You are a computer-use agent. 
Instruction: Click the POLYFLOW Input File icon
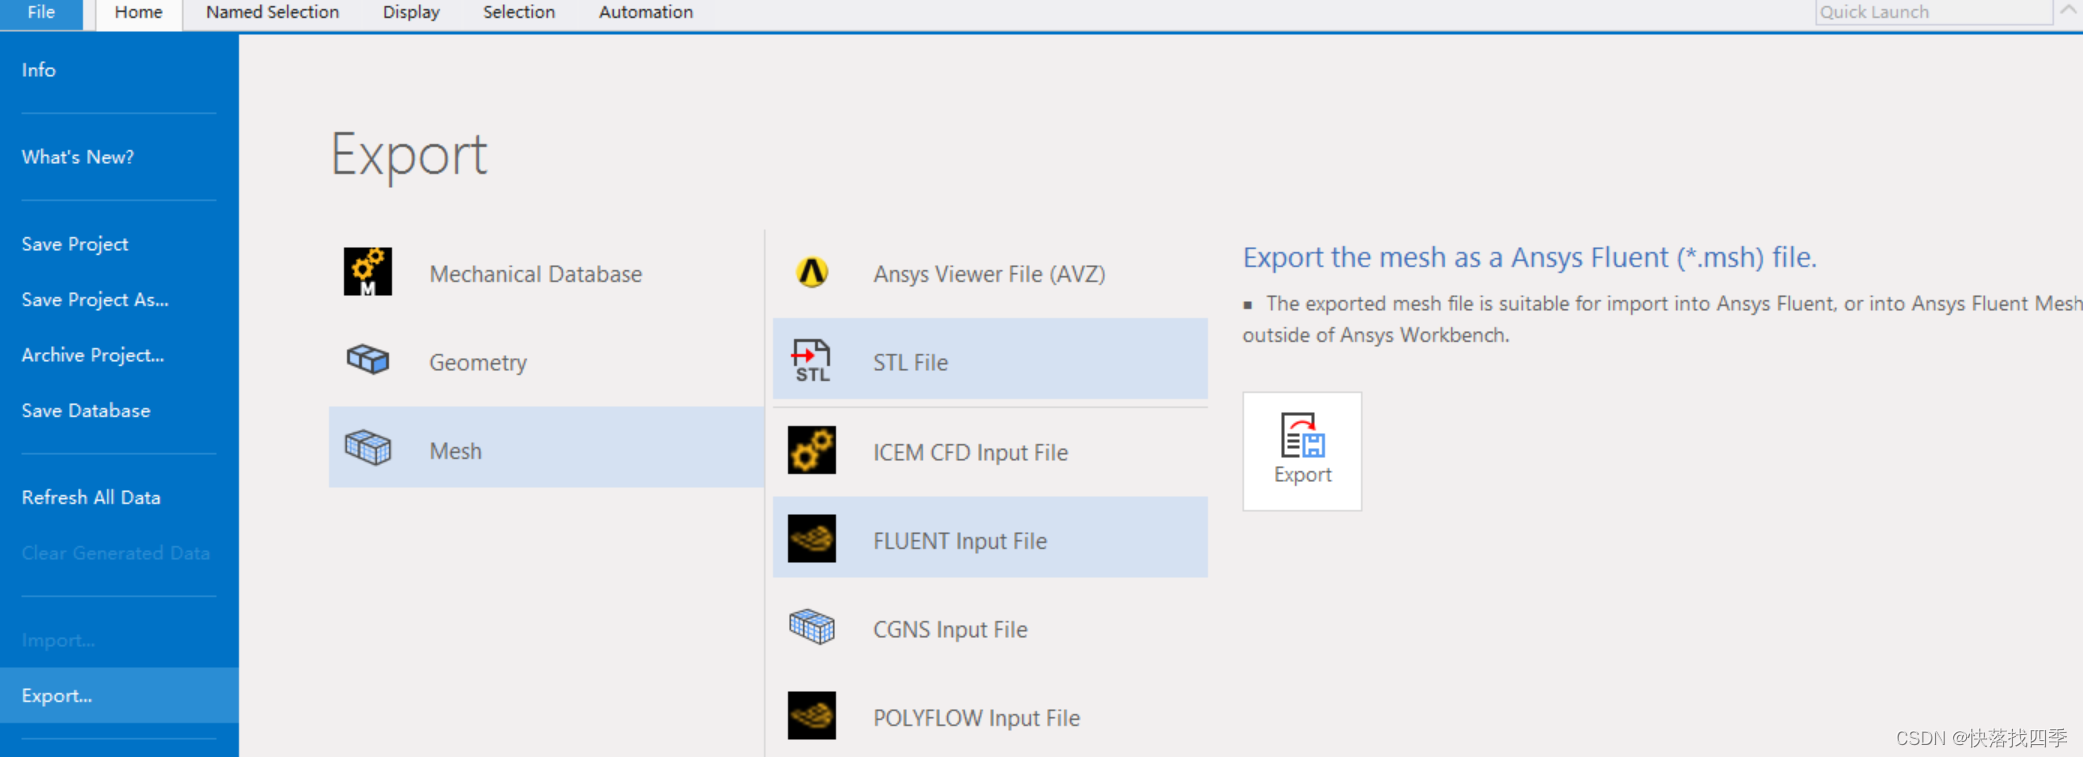tap(811, 716)
